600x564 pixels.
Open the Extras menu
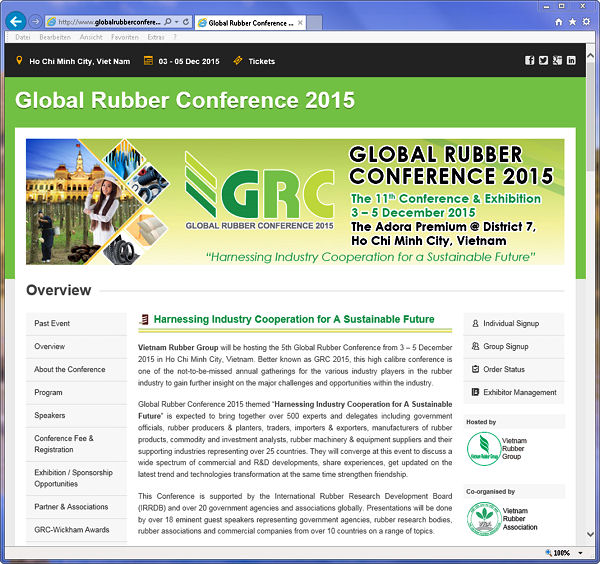click(156, 37)
